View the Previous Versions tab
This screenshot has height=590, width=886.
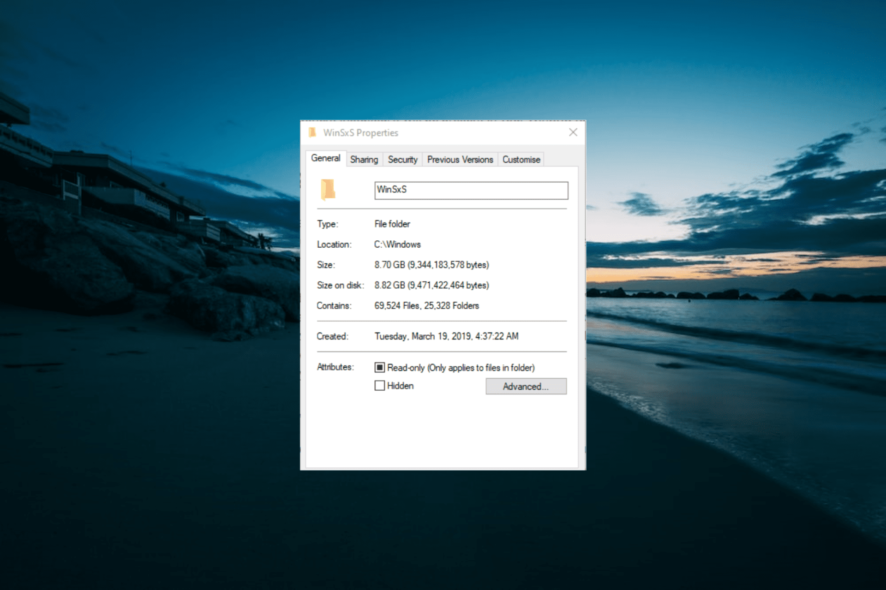point(459,158)
